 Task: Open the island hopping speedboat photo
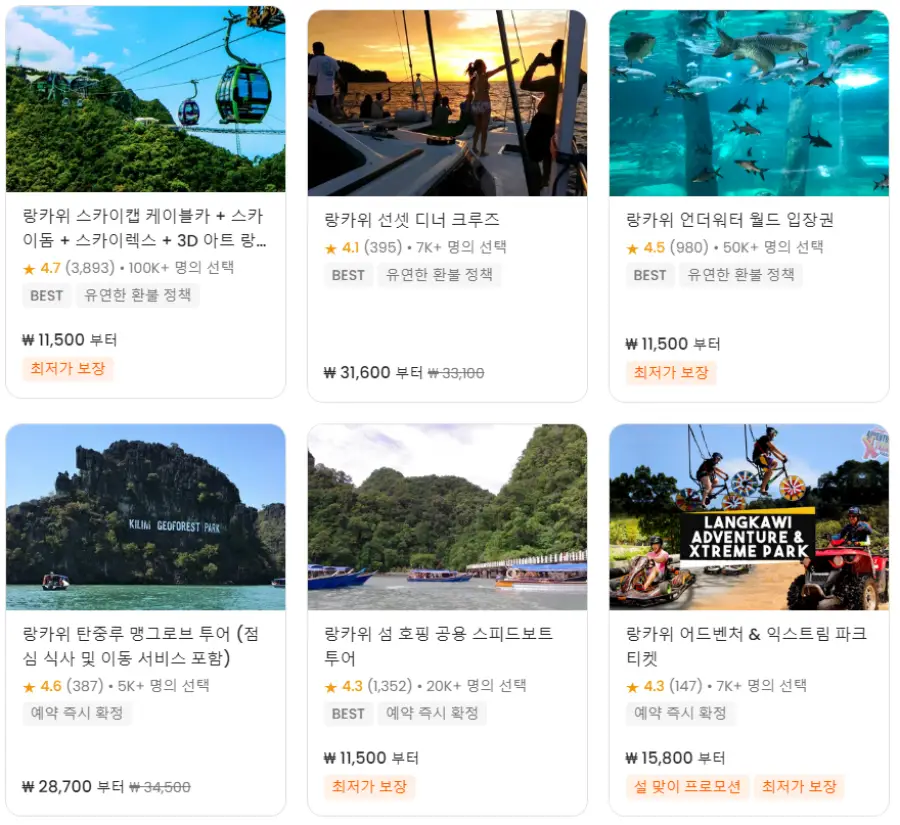[x=447, y=517]
